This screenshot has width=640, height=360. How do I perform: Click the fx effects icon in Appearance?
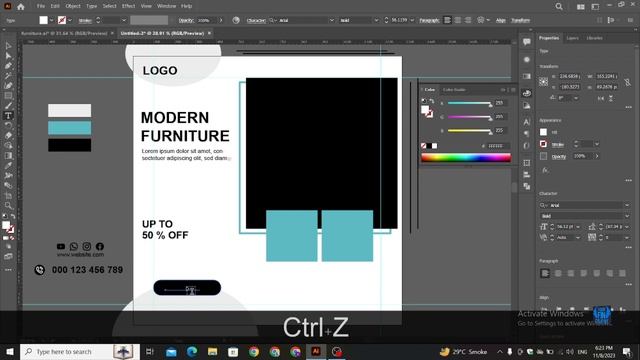(545, 170)
